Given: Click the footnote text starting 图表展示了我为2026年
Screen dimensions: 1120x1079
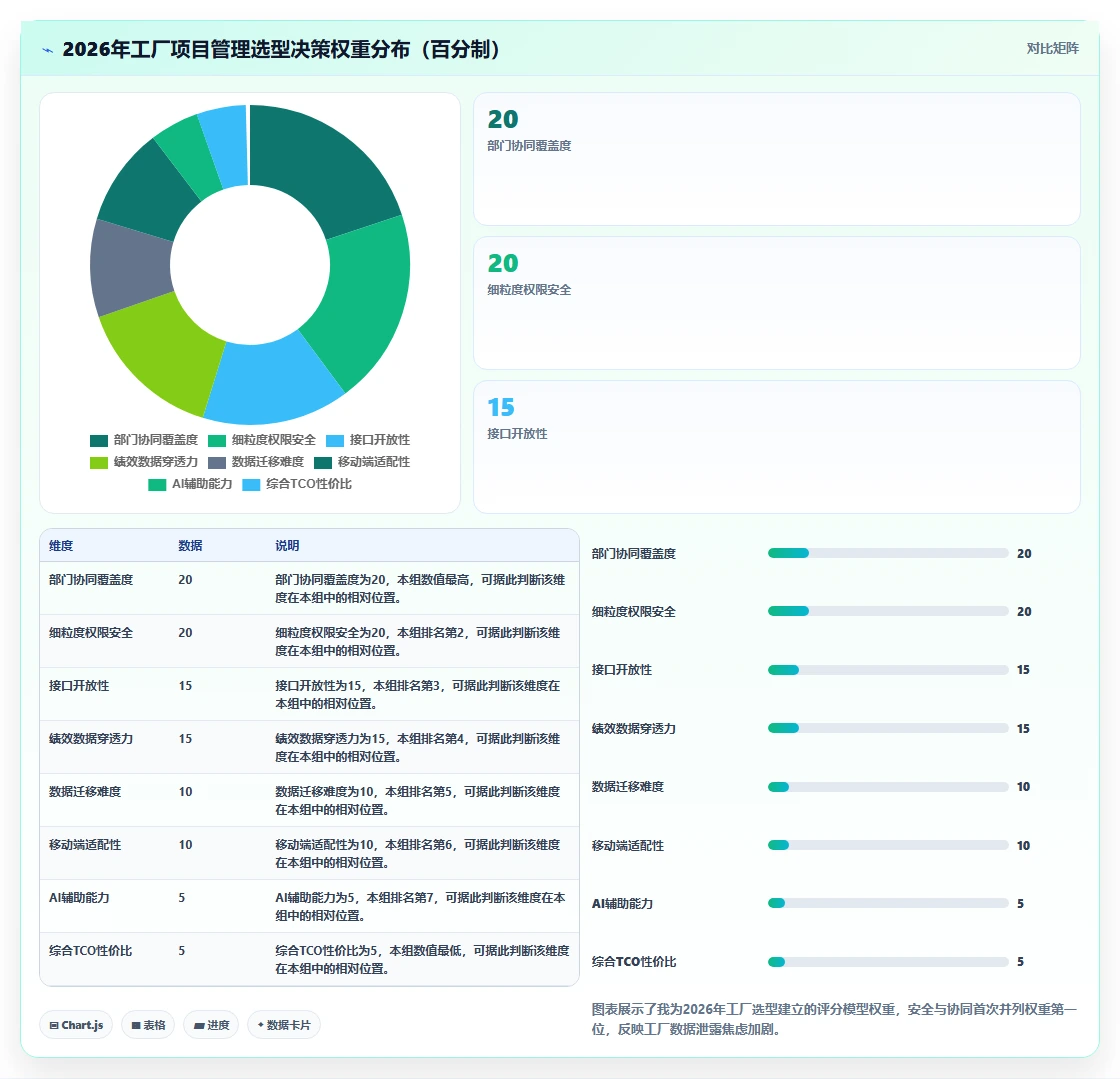Looking at the screenshot, I should 834,1019.
